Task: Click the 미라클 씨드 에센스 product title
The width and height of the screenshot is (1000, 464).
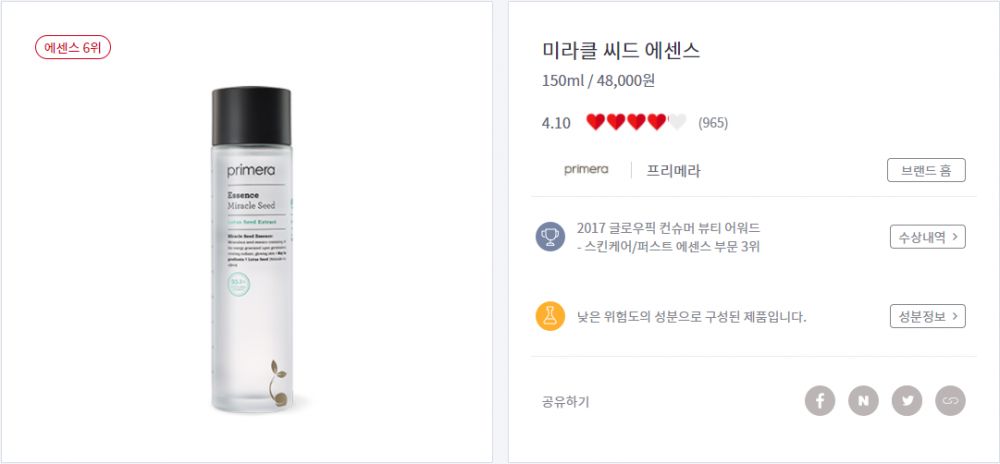Action: 620,51
